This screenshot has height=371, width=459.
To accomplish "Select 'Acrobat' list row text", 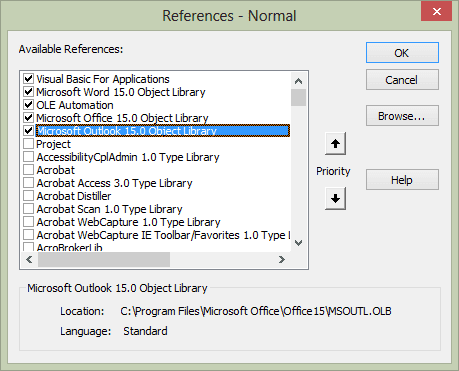I will 56,170.
